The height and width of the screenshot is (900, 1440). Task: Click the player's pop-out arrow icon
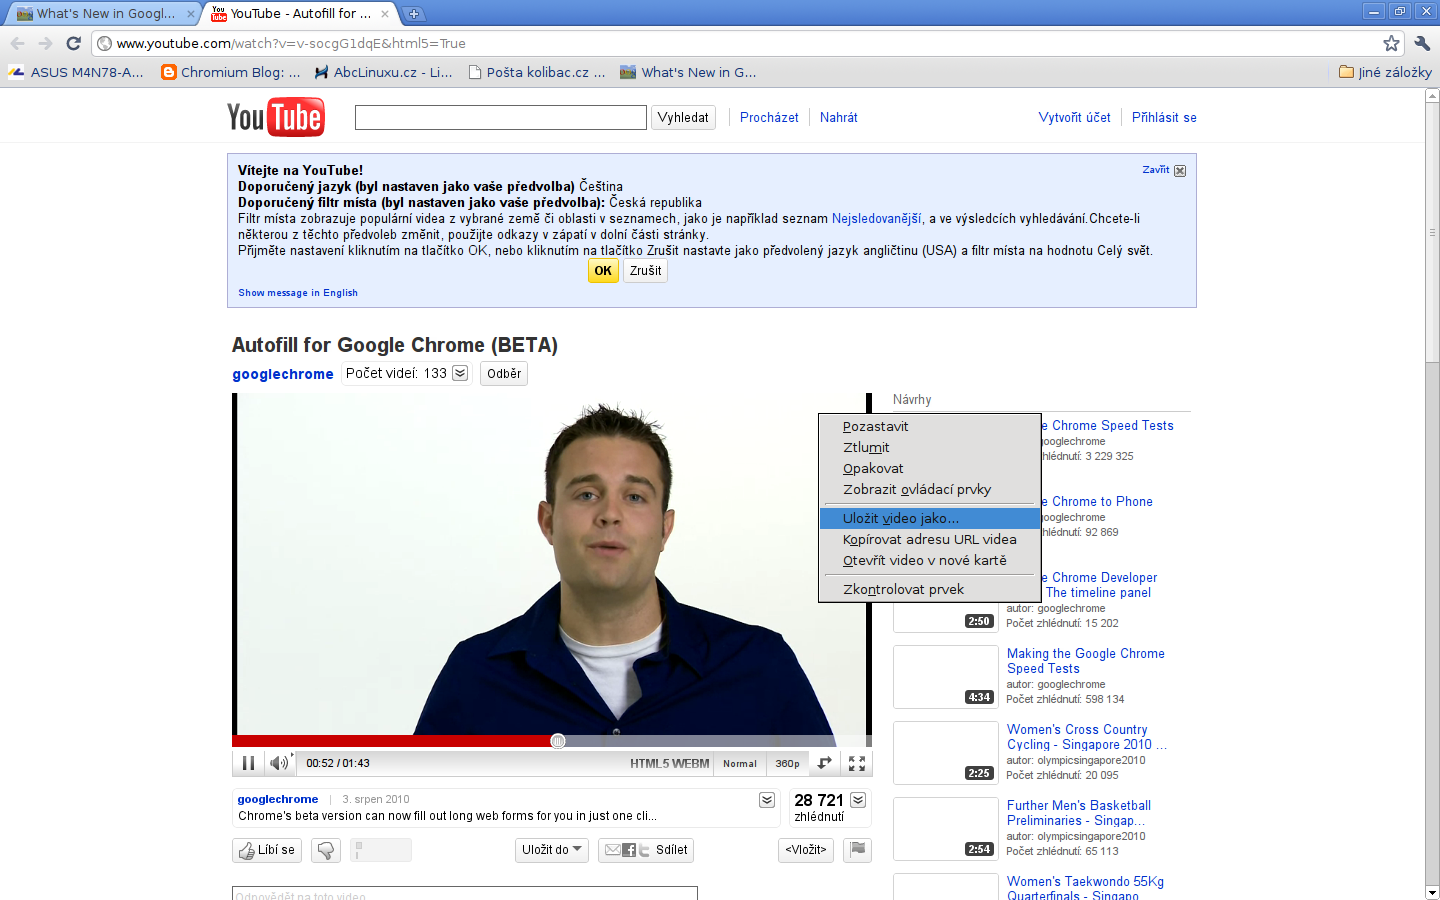[824, 763]
